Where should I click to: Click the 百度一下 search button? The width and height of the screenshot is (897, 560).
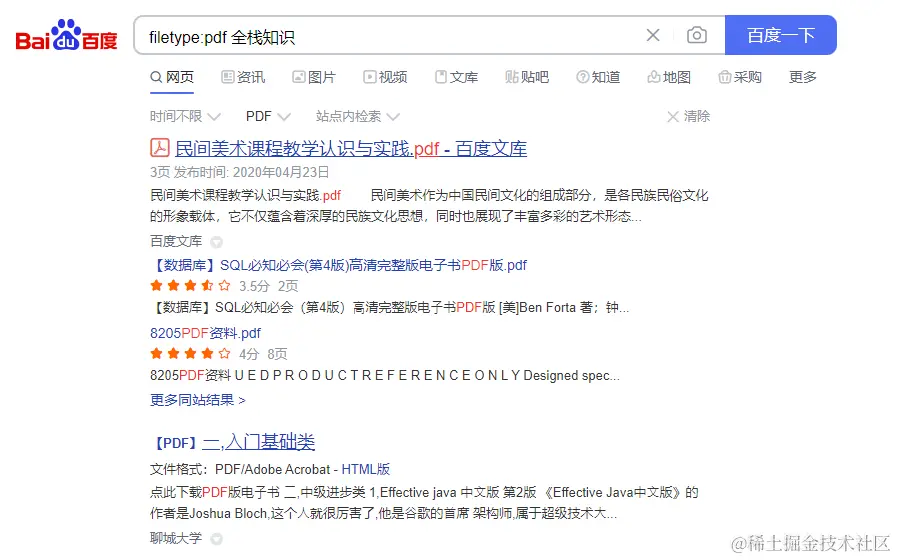pos(780,35)
